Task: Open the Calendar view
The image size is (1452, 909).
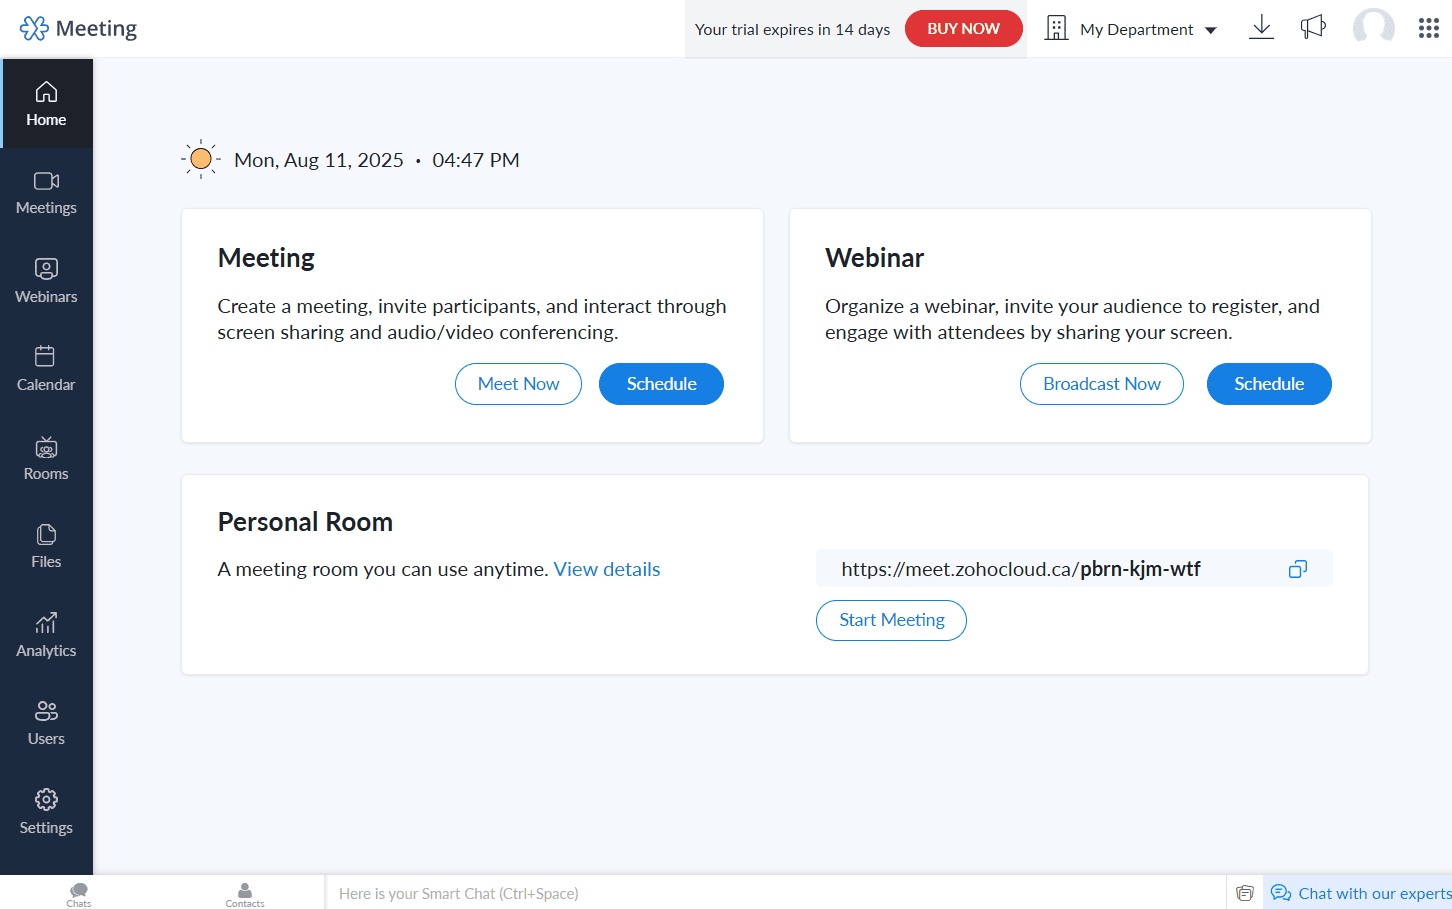Action: point(46,369)
